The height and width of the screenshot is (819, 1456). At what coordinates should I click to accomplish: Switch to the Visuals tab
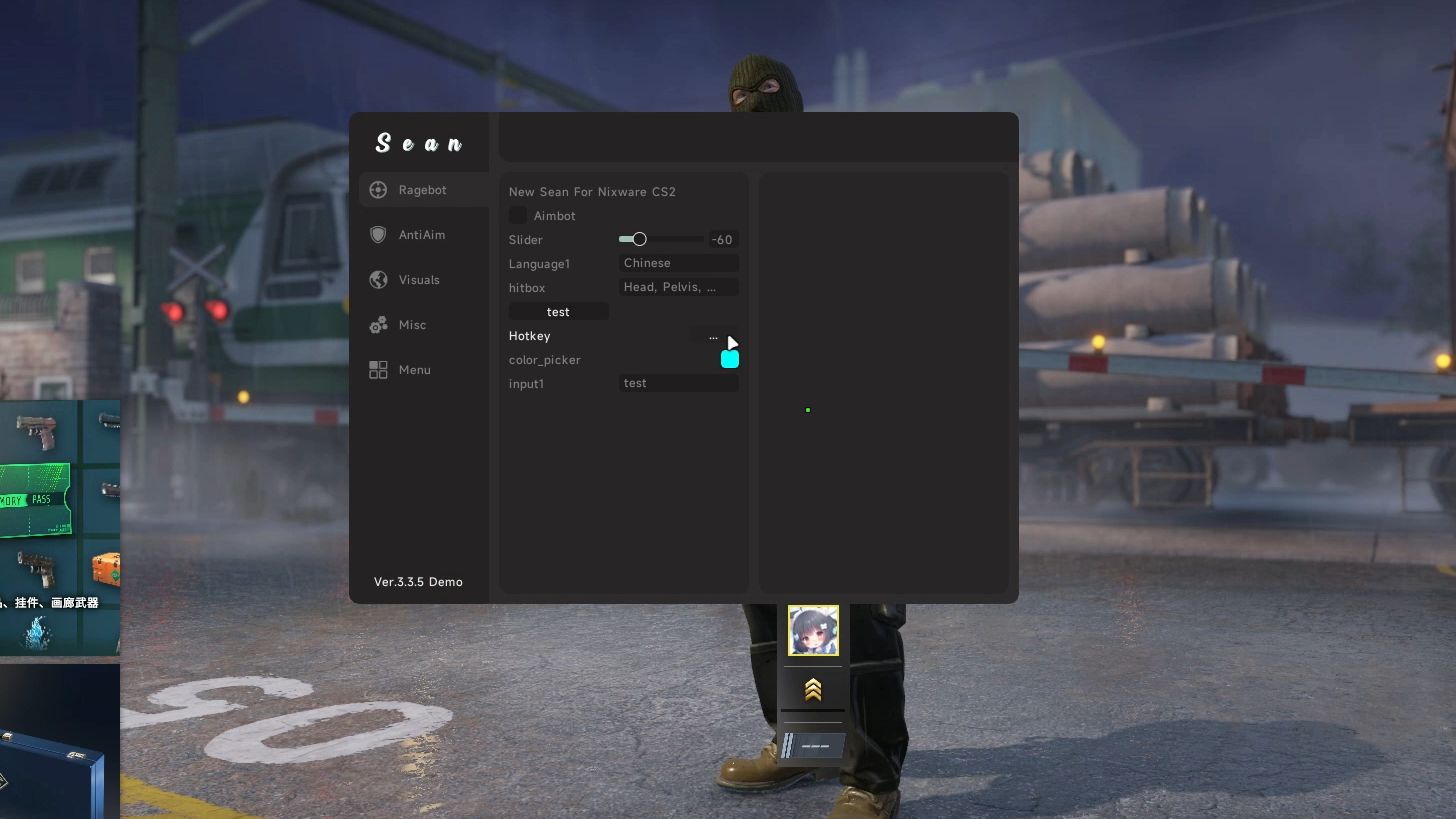(419, 279)
